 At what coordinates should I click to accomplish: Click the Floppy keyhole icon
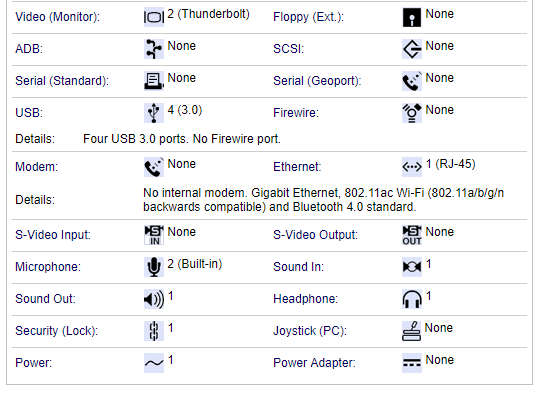point(412,17)
